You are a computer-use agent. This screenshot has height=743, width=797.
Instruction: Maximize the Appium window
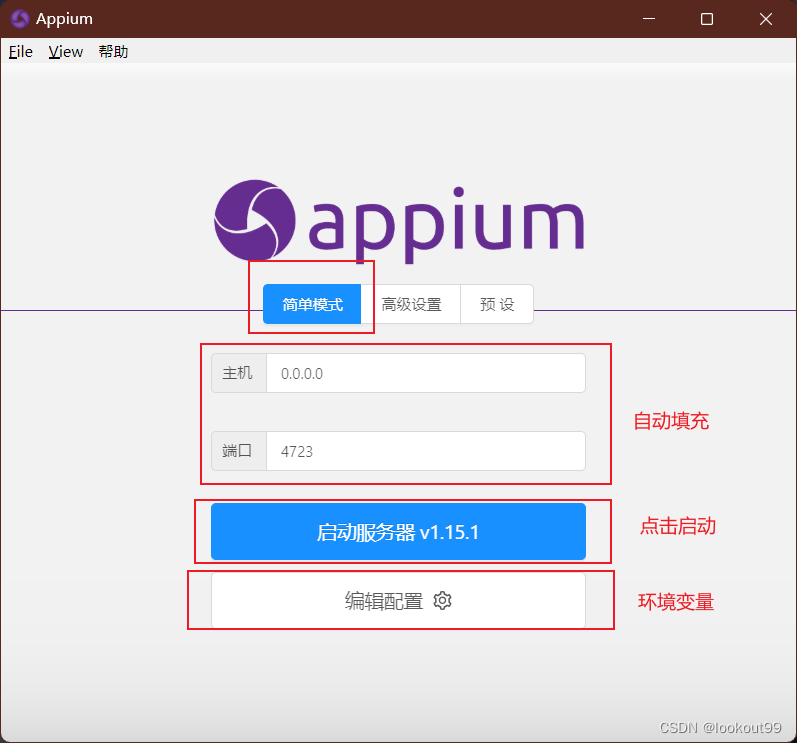pos(707,19)
